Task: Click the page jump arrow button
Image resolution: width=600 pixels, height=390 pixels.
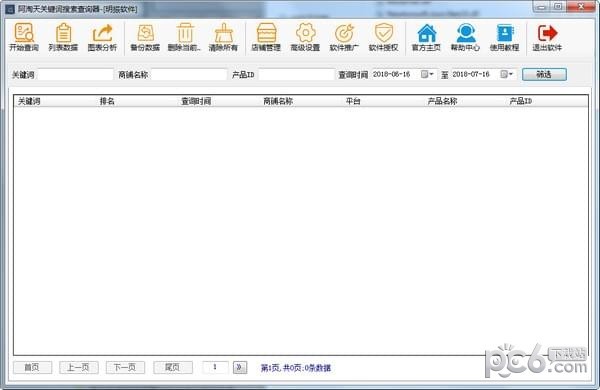Action: [x=240, y=367]
